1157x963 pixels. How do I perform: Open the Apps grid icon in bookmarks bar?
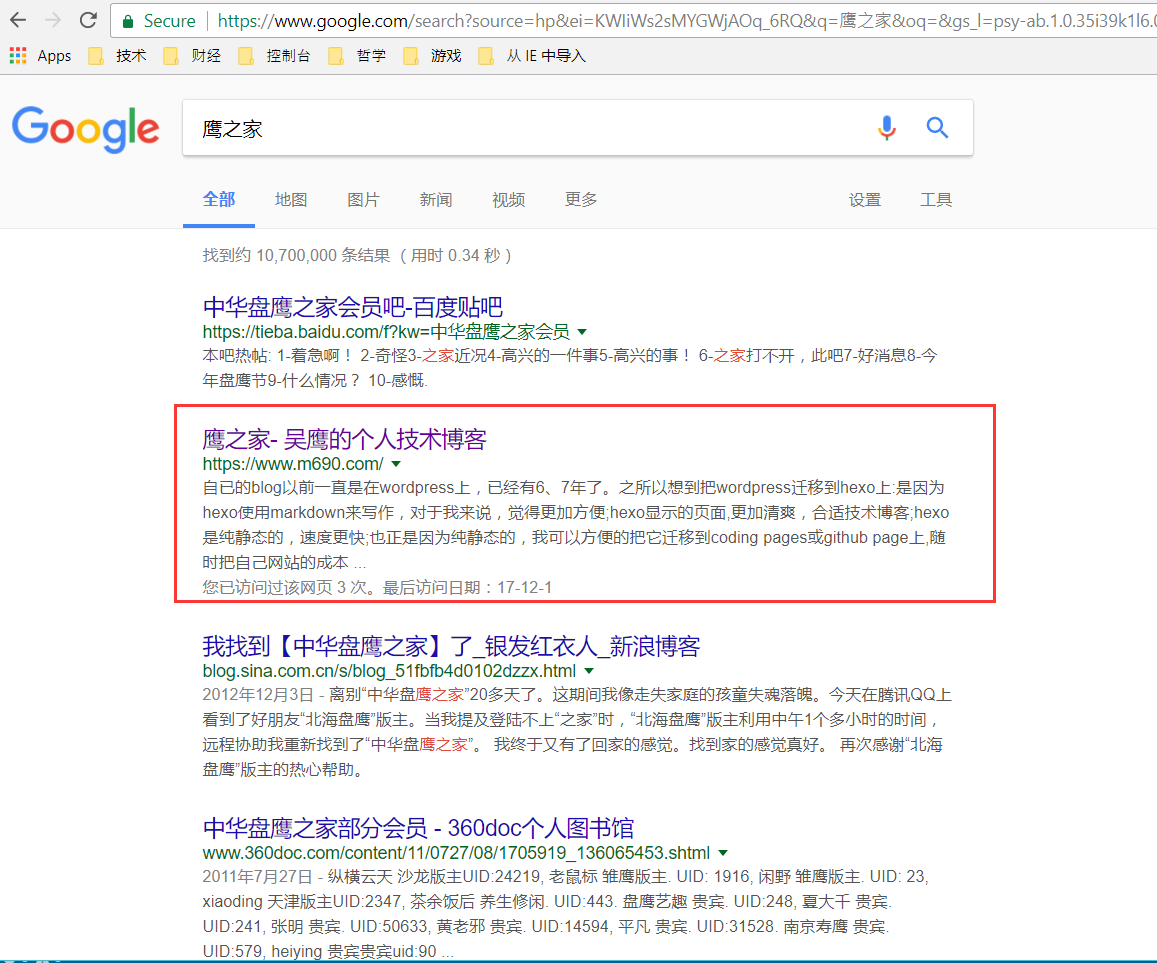(x=18, y=55)
